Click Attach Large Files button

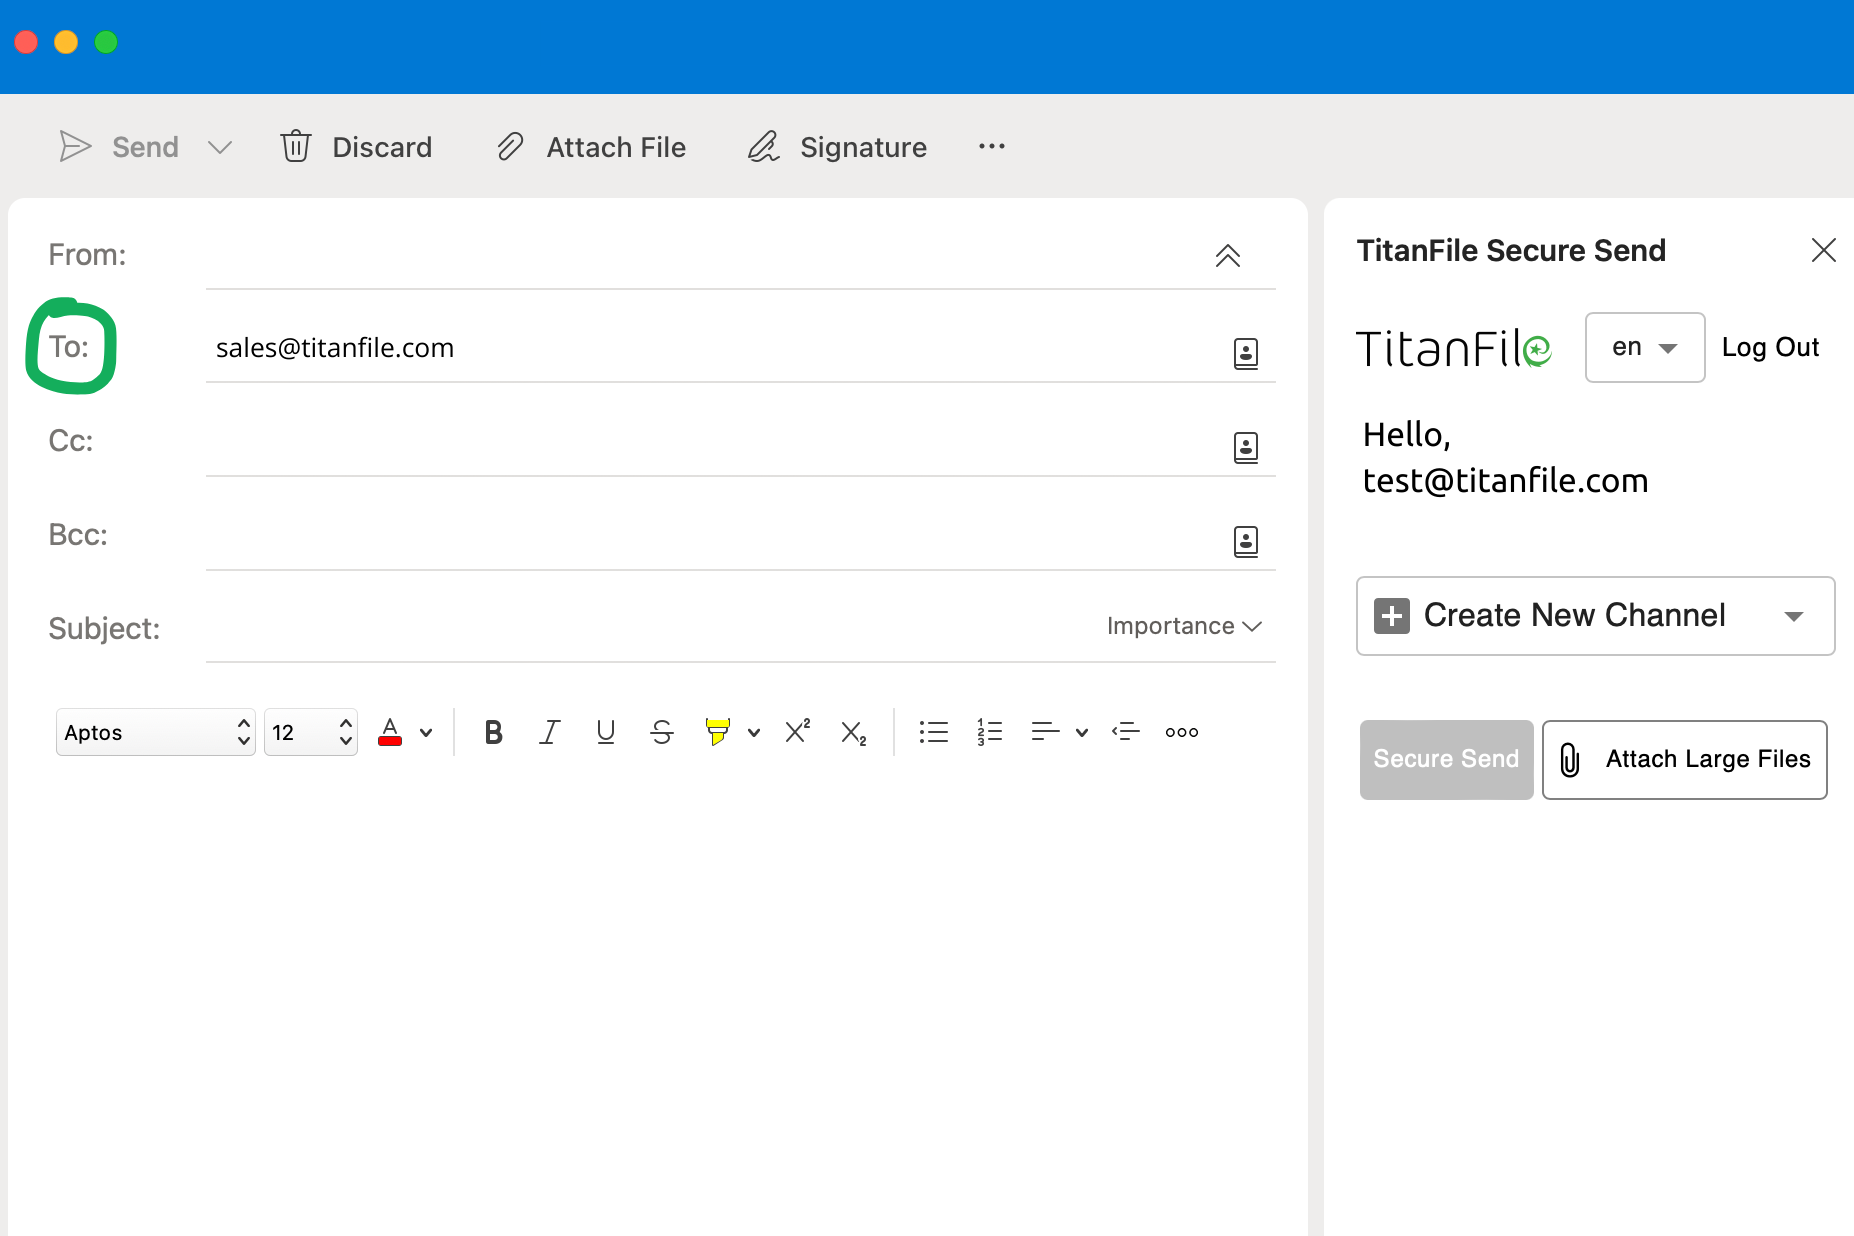coord(1685,760)
